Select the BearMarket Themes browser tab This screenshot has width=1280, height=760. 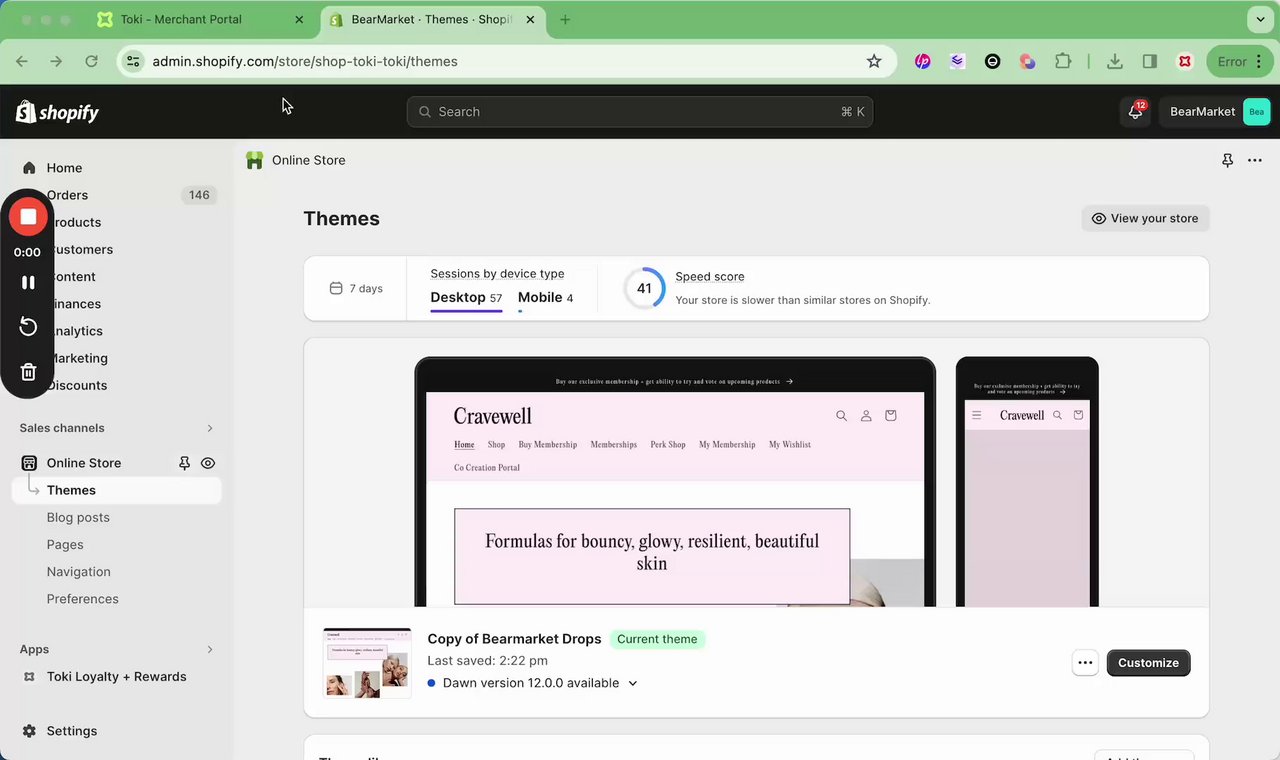point(432,20)
